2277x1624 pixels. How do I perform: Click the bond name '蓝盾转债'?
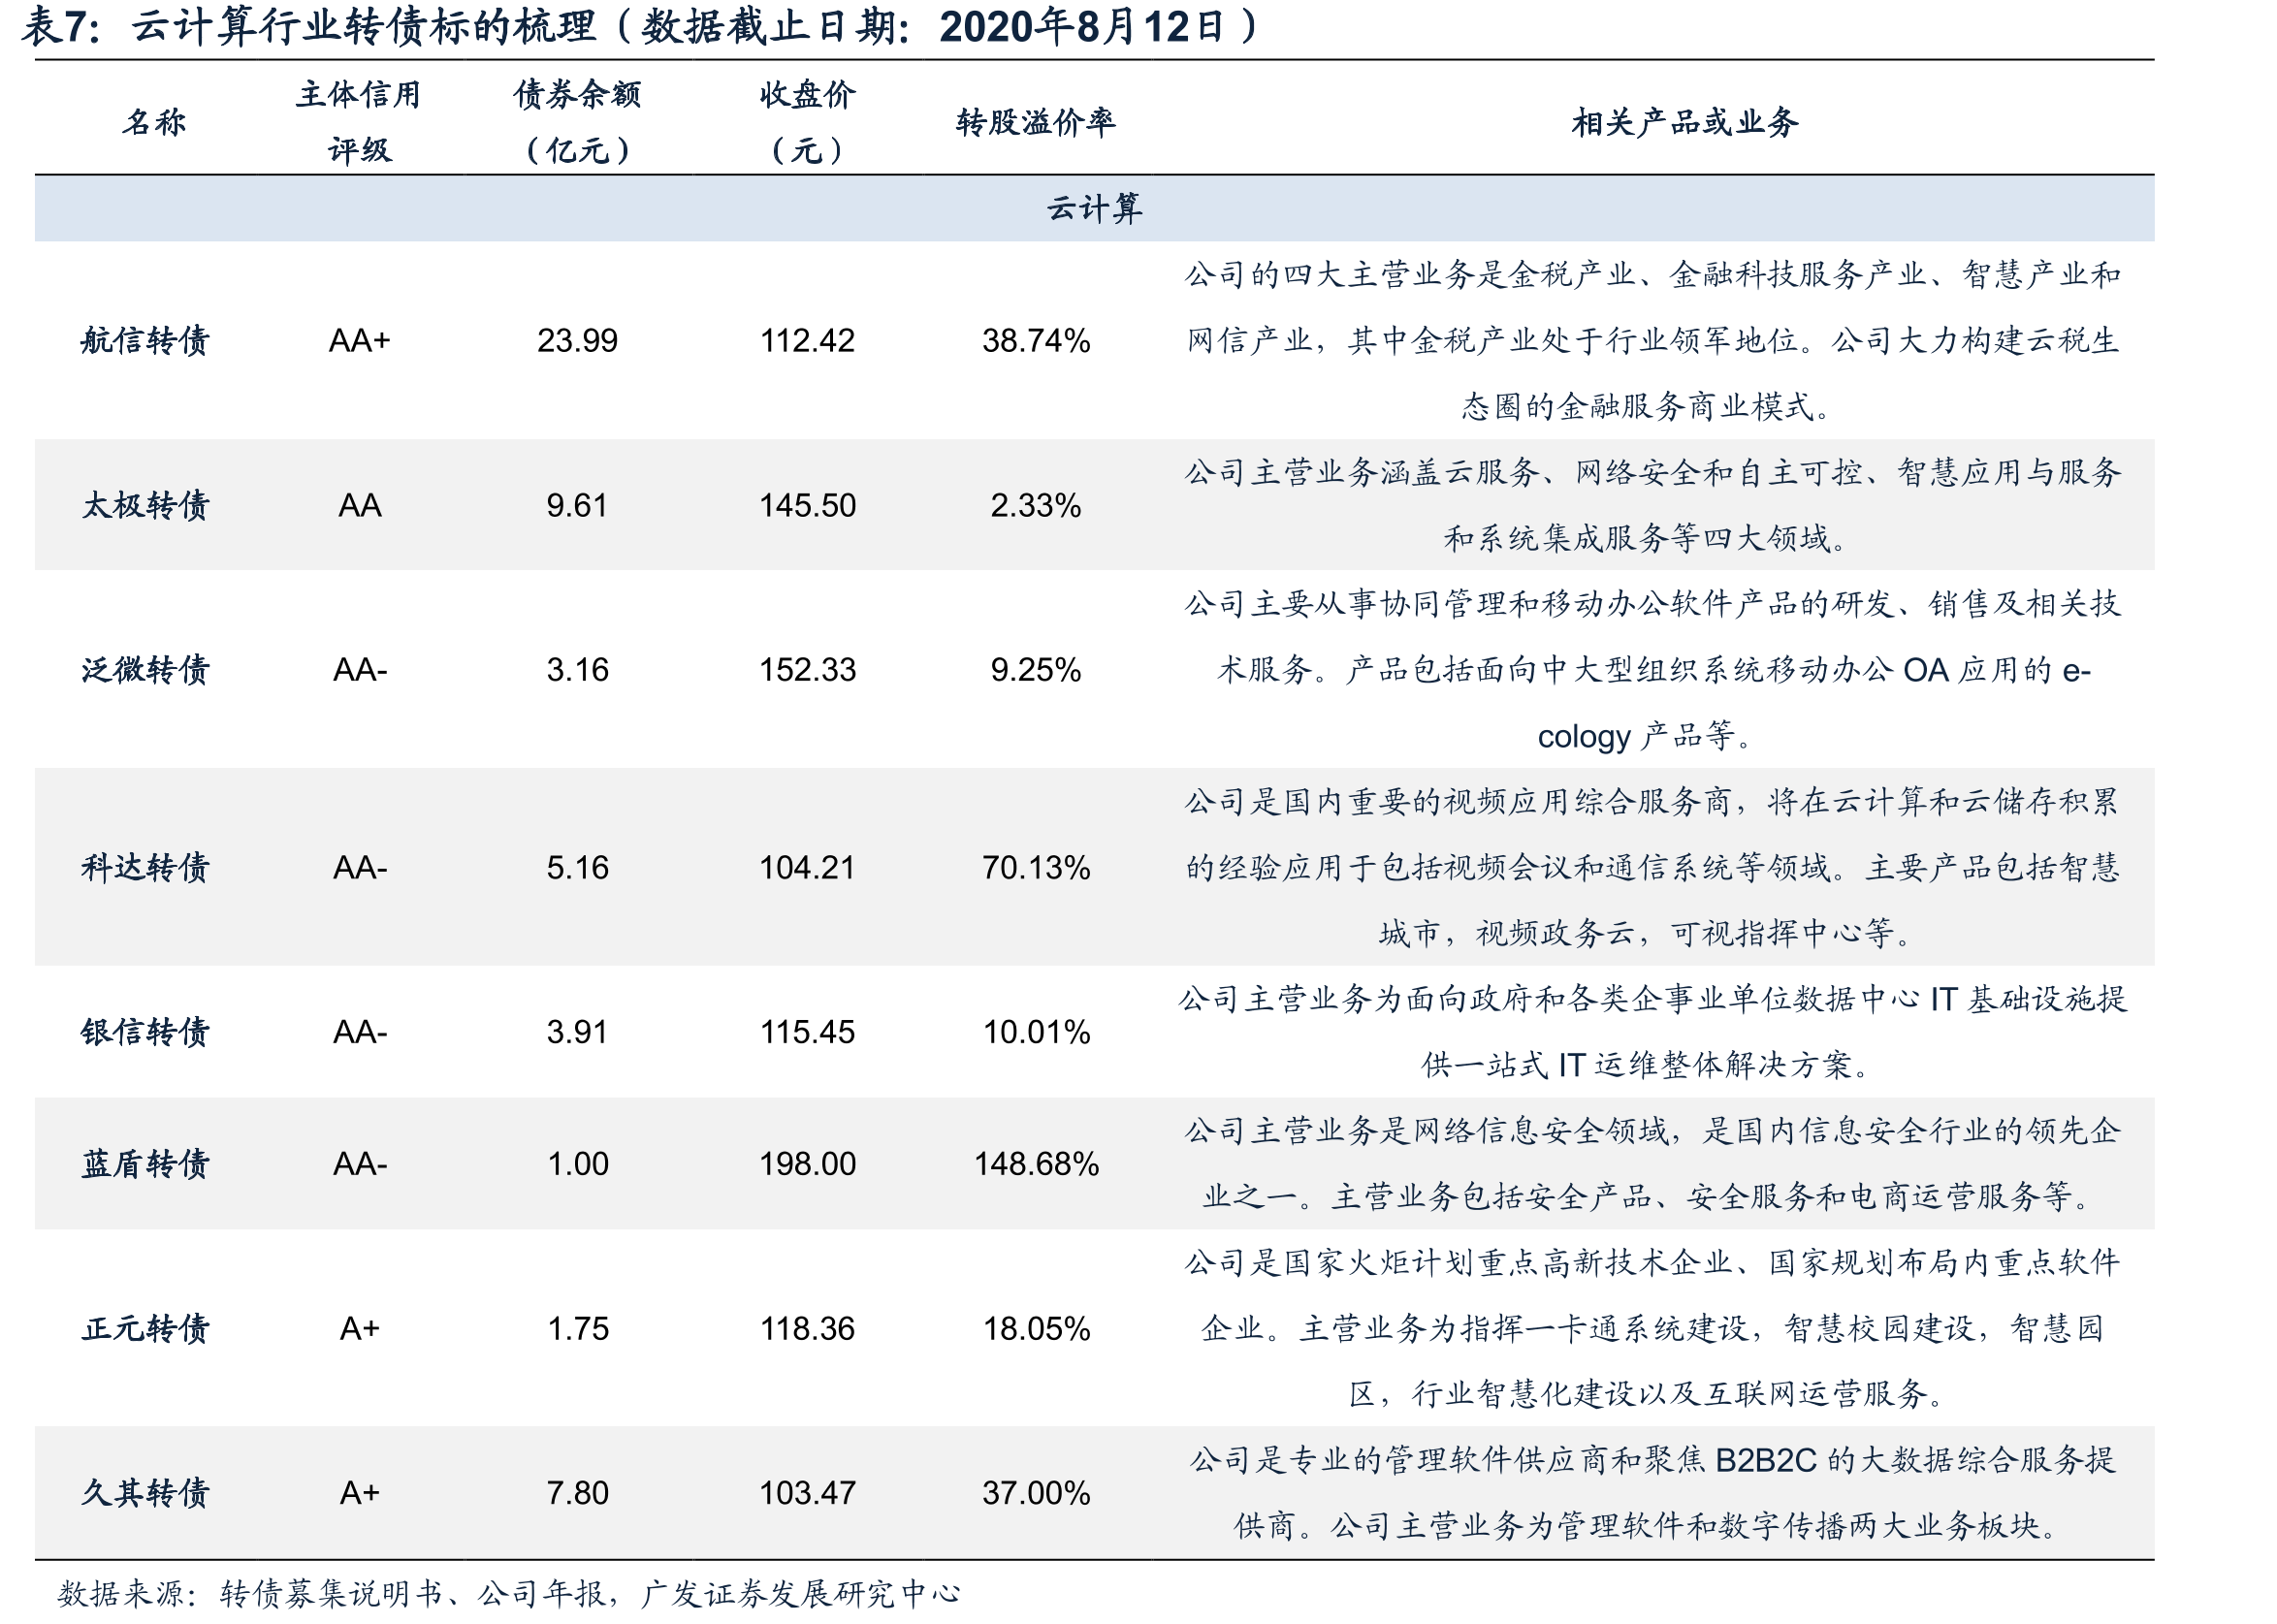tap(145, 1163)
